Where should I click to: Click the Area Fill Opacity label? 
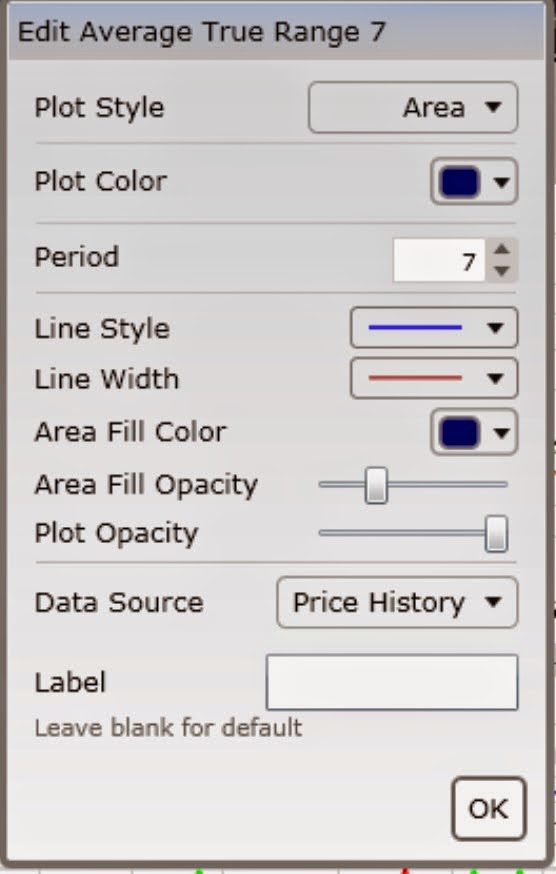[146, 485]
